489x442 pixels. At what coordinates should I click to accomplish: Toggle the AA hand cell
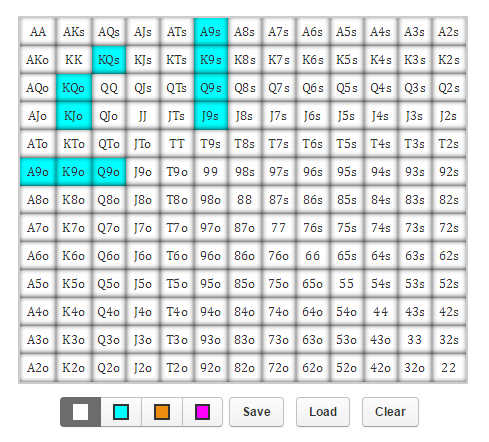[38, 32]
